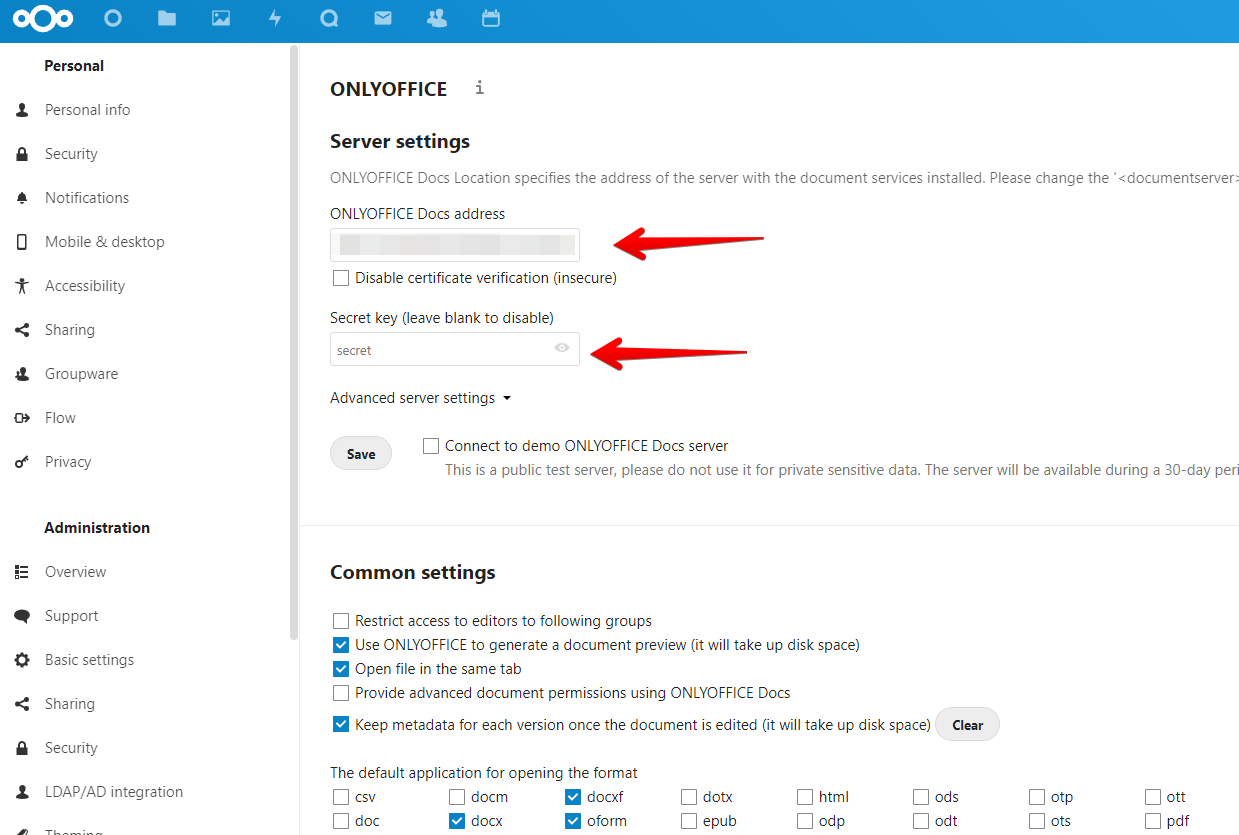The width and height of the screenshot is (1239, 835).
Task: Click the Privacy key icon
Action: (22, 462)
